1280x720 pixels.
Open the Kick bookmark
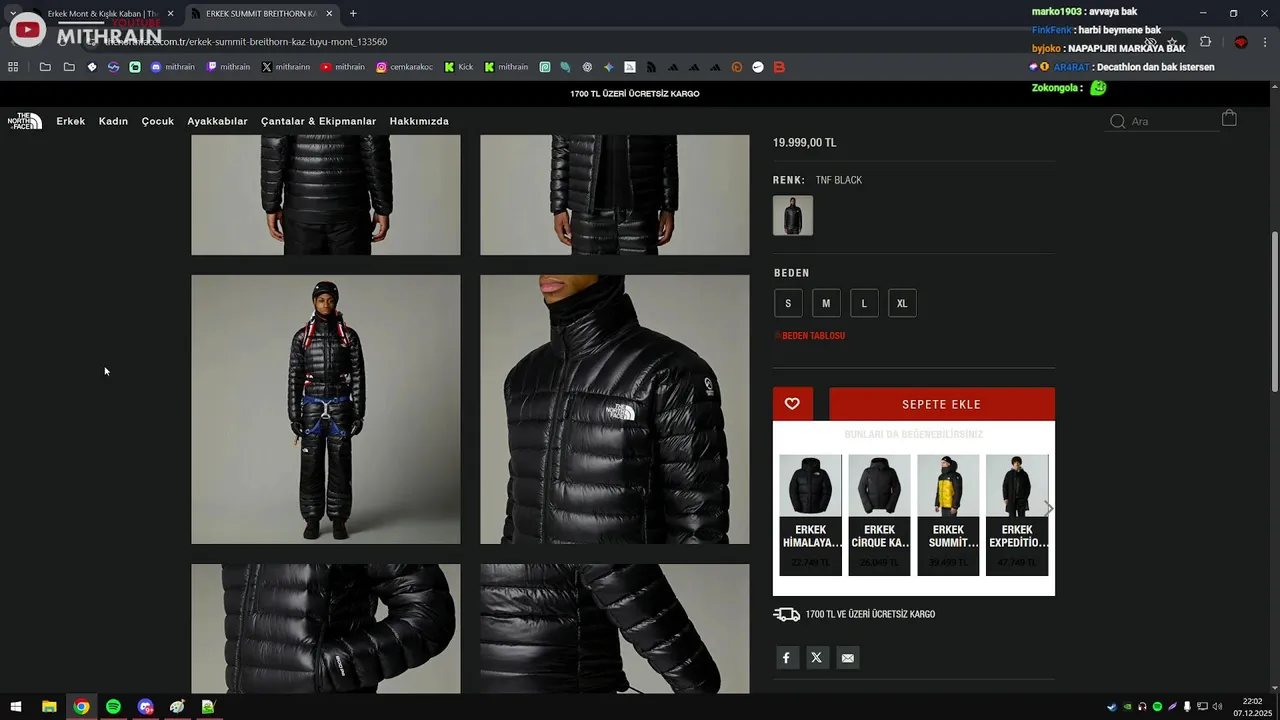(x=458, y=67)
